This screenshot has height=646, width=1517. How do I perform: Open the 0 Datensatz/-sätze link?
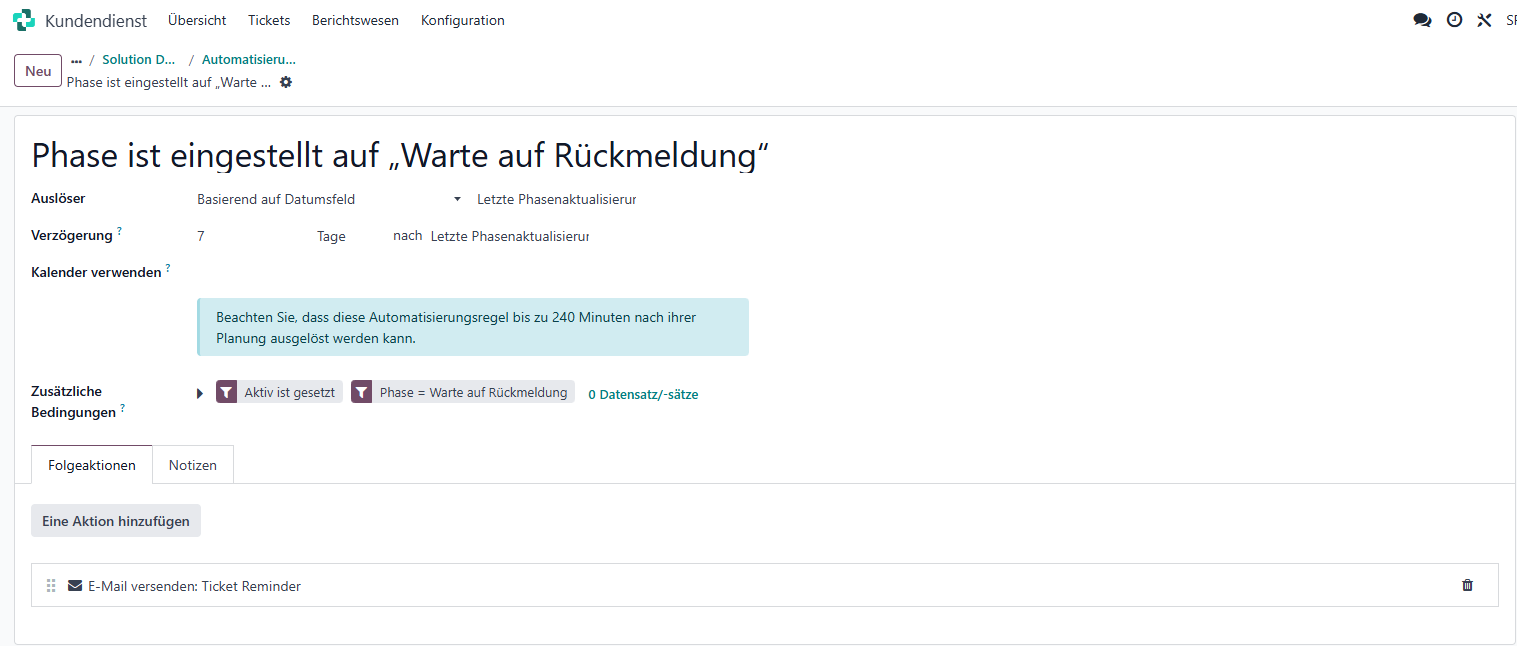(643, 394)
